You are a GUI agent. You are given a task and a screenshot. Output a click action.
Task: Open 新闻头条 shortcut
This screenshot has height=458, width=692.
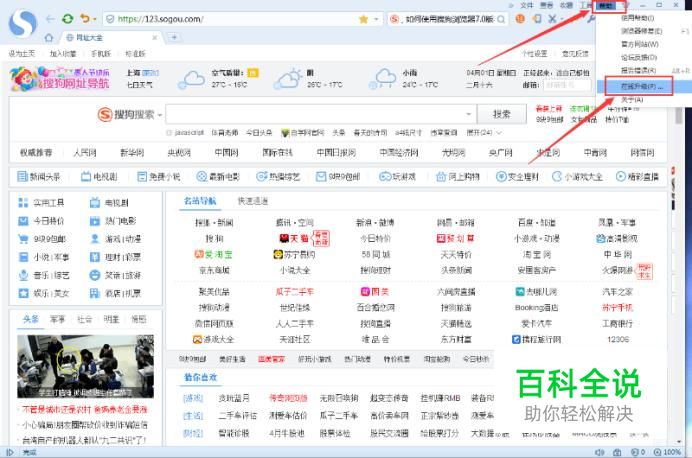coord(38,177)
